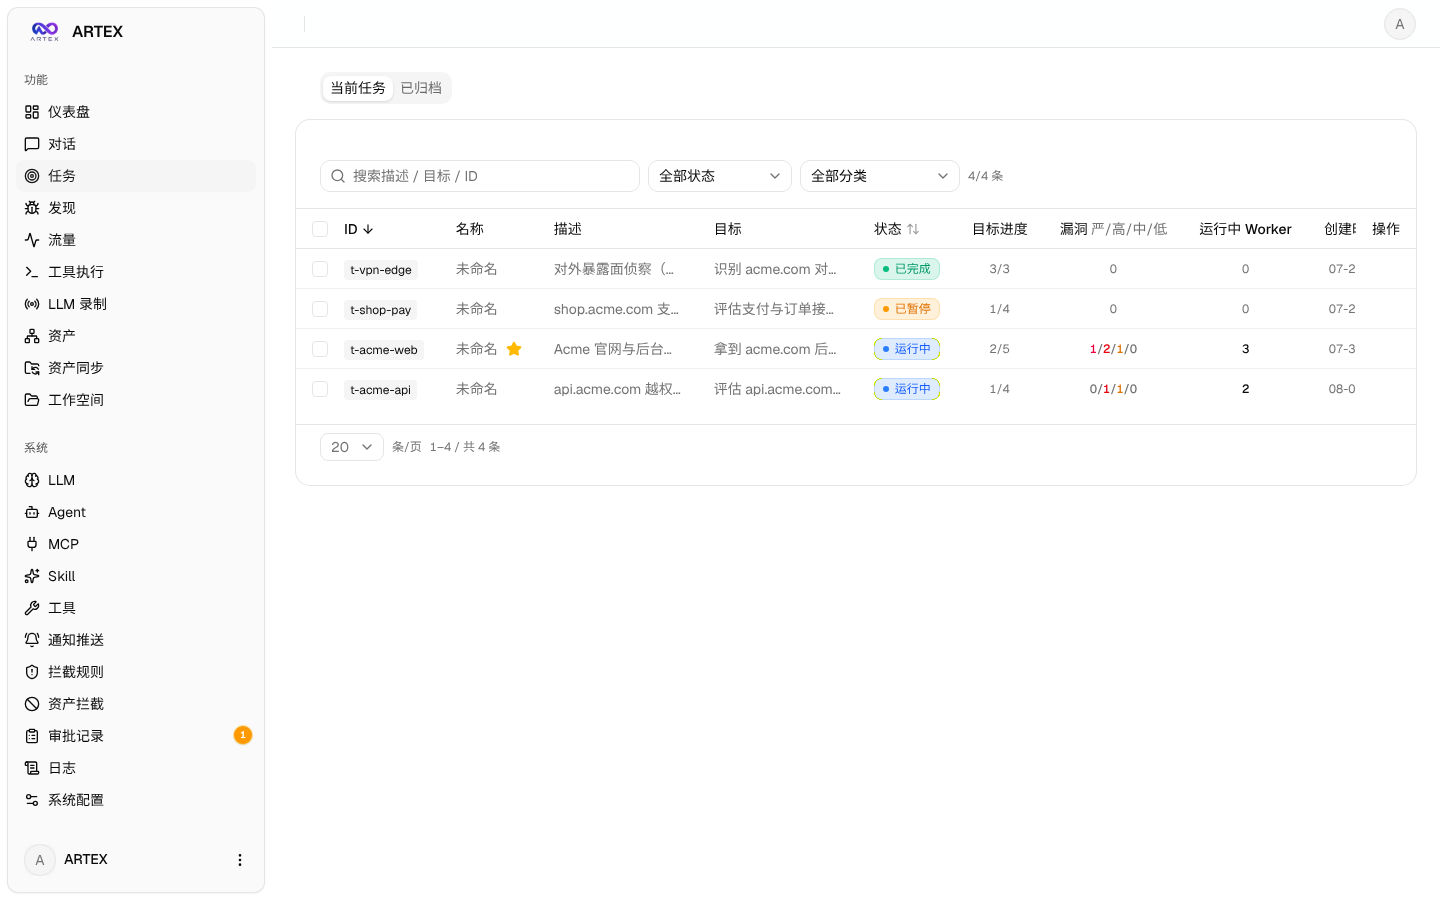Open the 拦截规则 shield icon
Viewport: 1440px width, 900px height.
click(32, 672)
